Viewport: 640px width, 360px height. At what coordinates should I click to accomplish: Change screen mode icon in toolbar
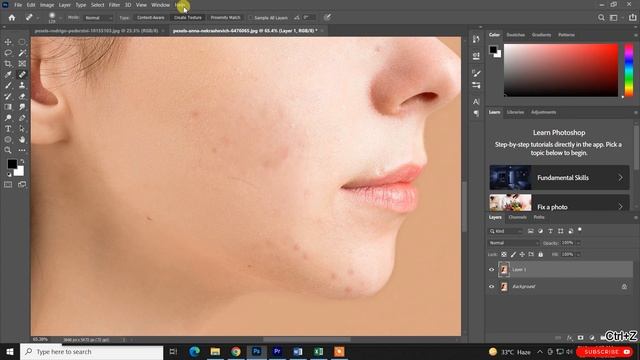click(22, 184)
